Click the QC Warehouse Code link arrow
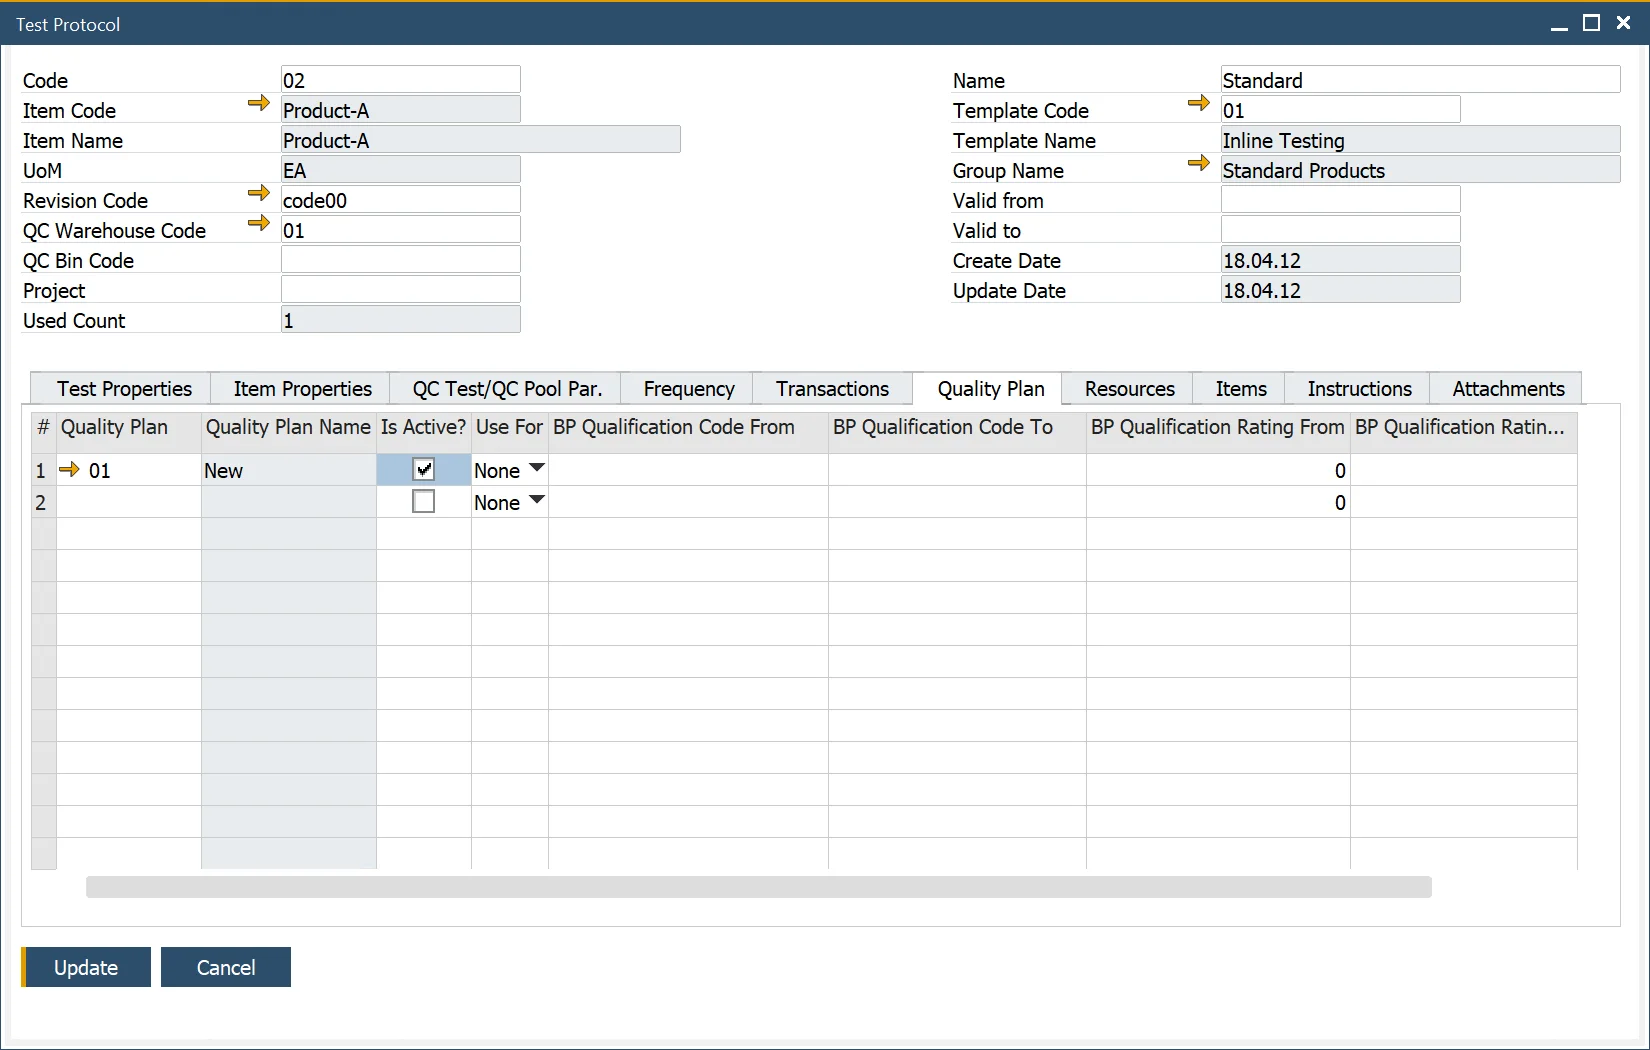This screenshot has height=1050, width=1650. [259, 223]
